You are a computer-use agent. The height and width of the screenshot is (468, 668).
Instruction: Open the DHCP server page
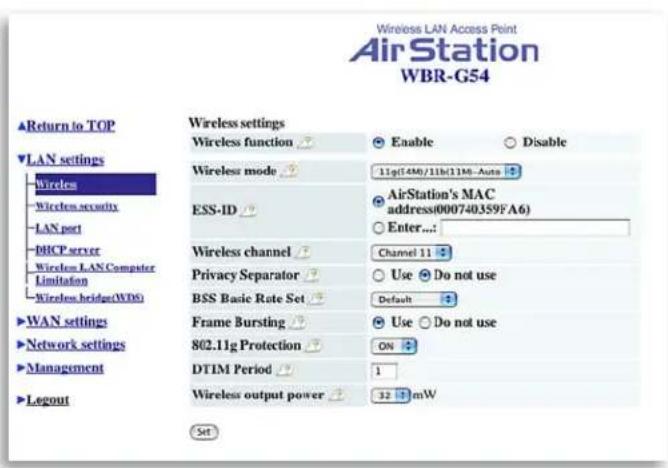[68, 250]
